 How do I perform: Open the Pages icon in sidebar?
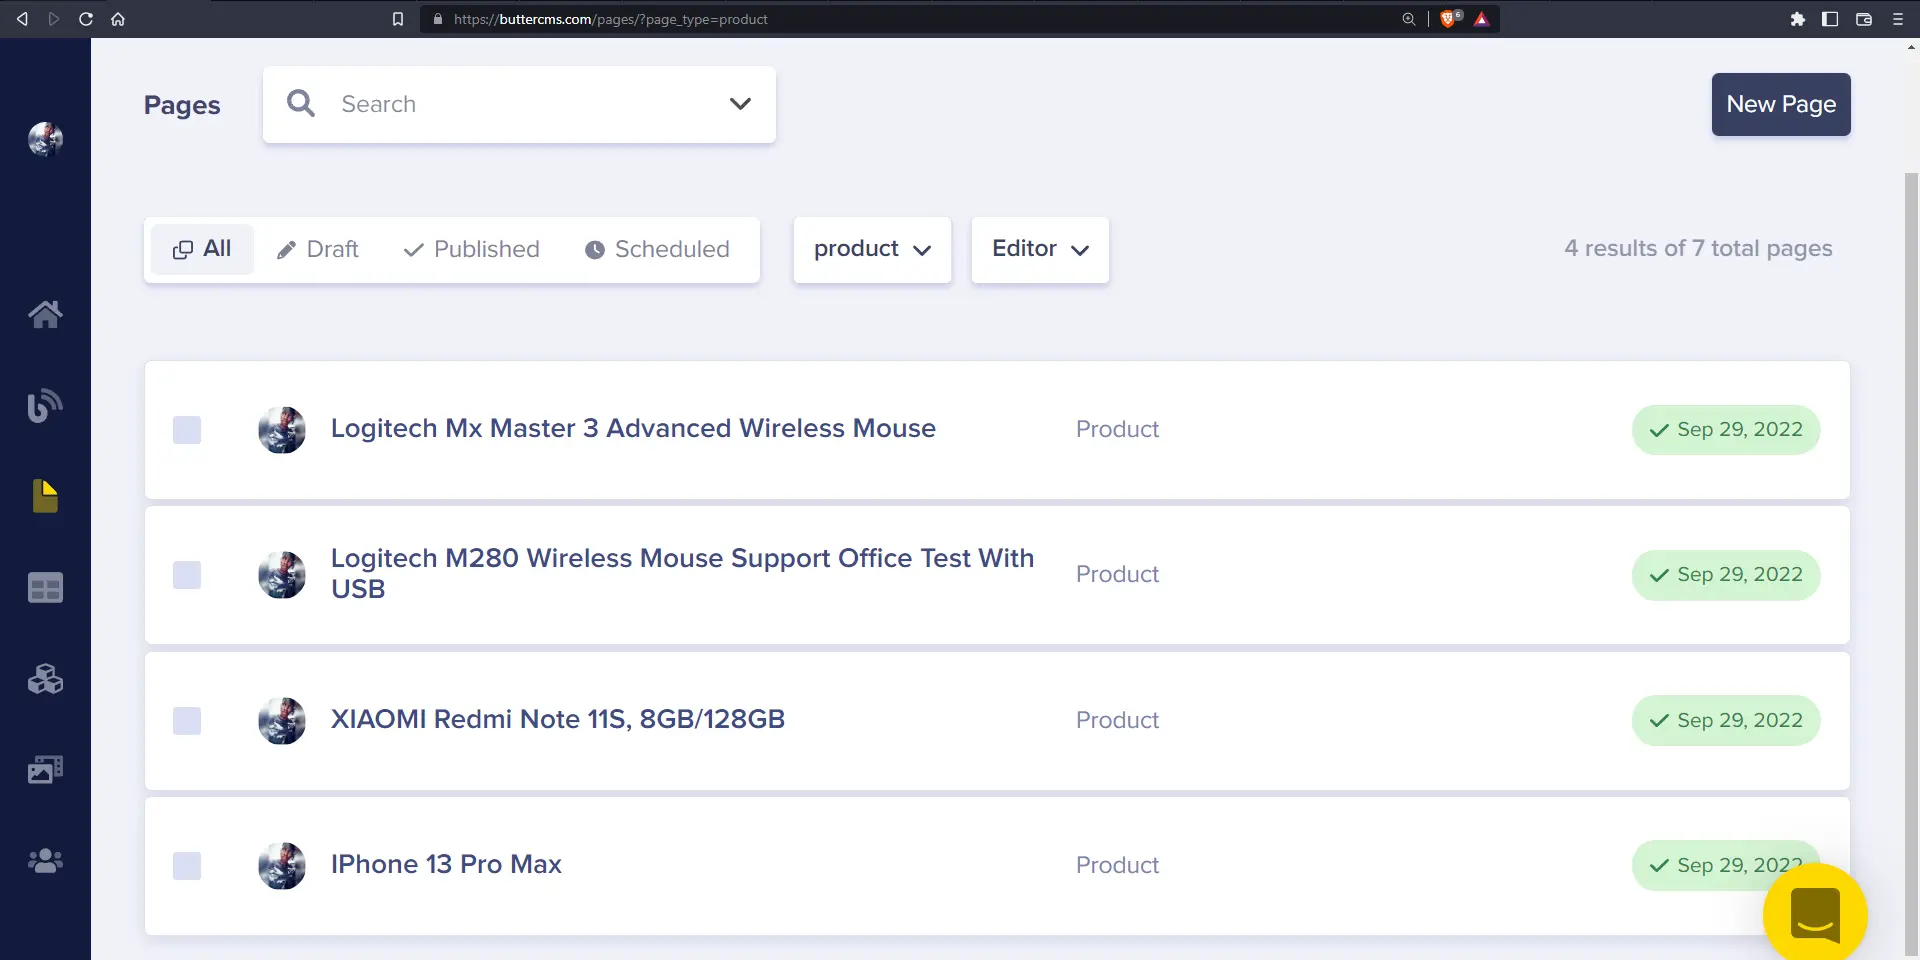coord(45,496)
